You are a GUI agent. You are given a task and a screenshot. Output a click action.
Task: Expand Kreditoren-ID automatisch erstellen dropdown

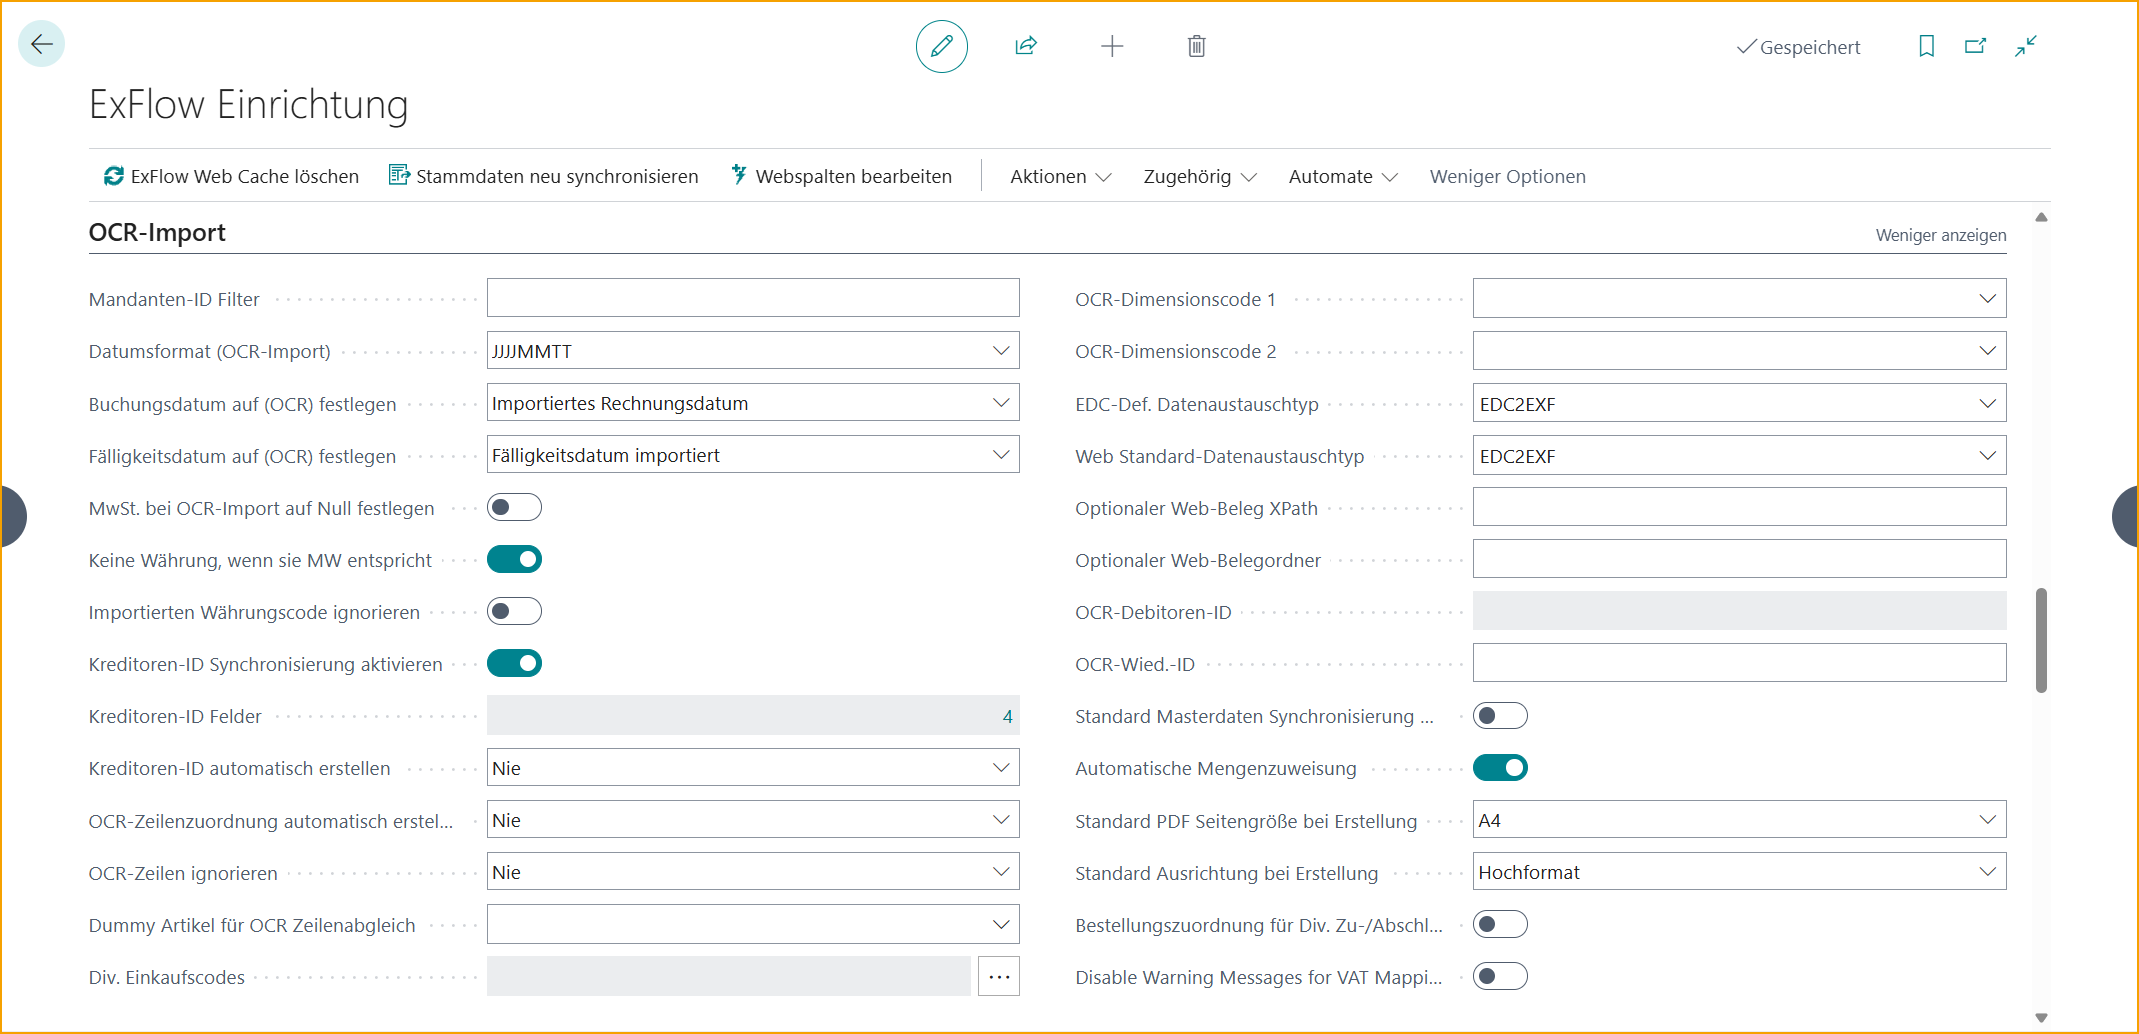pos(1000,768)
